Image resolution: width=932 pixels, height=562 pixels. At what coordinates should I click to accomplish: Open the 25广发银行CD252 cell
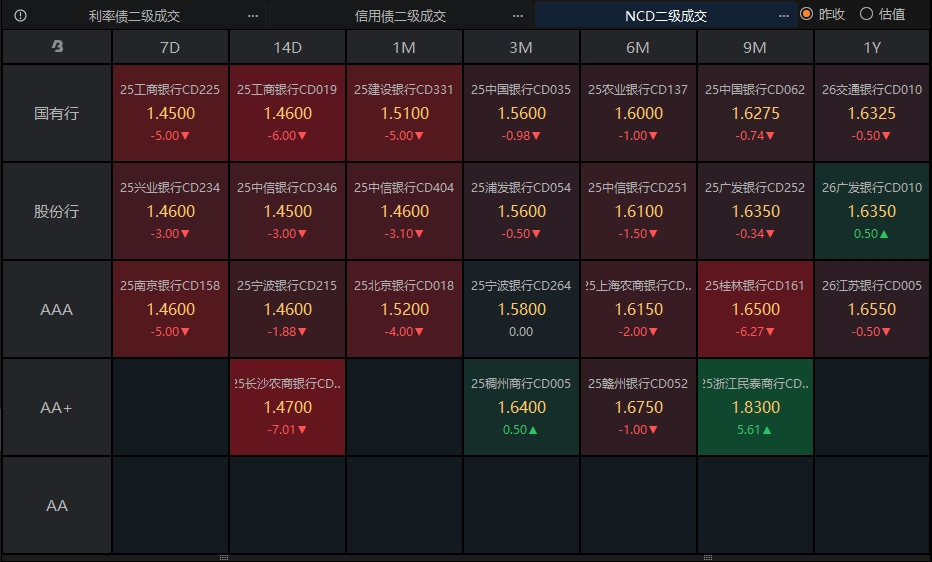(755, 211)
